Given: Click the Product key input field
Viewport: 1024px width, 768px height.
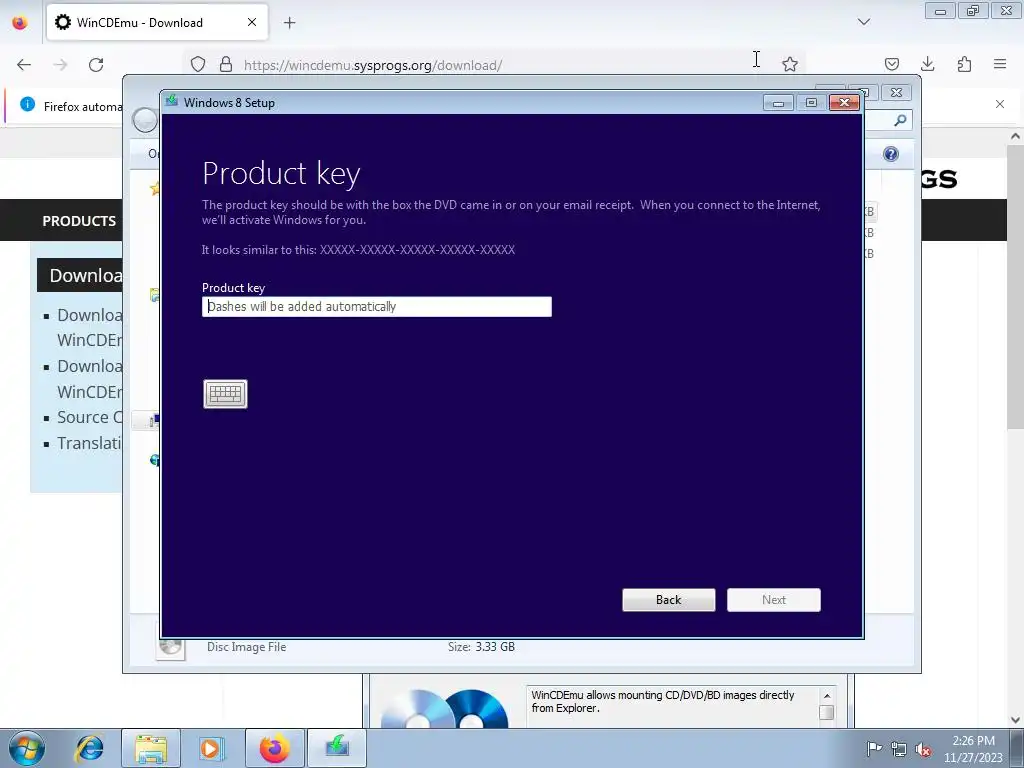Looking at the screenshot, I should 377,306.
